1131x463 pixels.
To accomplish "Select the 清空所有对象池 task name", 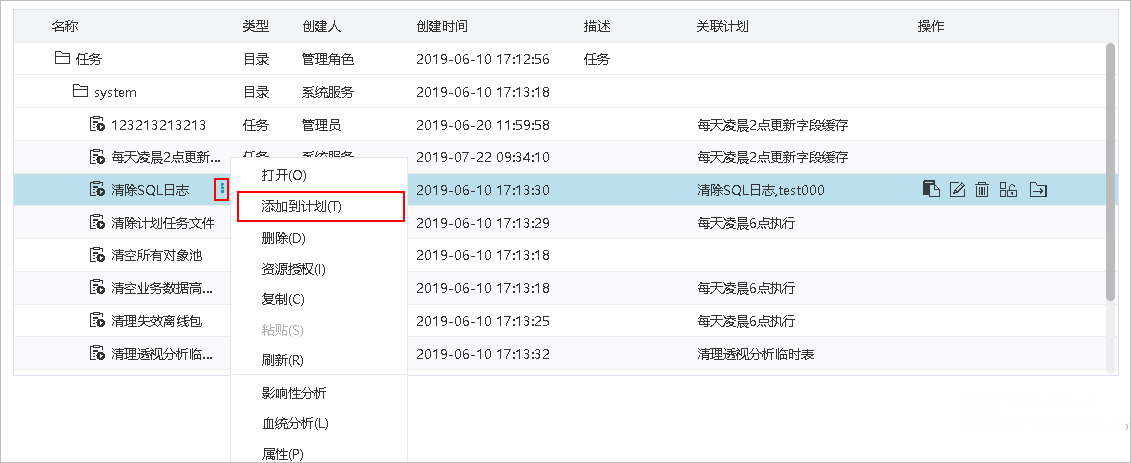I will pos(156,255).
